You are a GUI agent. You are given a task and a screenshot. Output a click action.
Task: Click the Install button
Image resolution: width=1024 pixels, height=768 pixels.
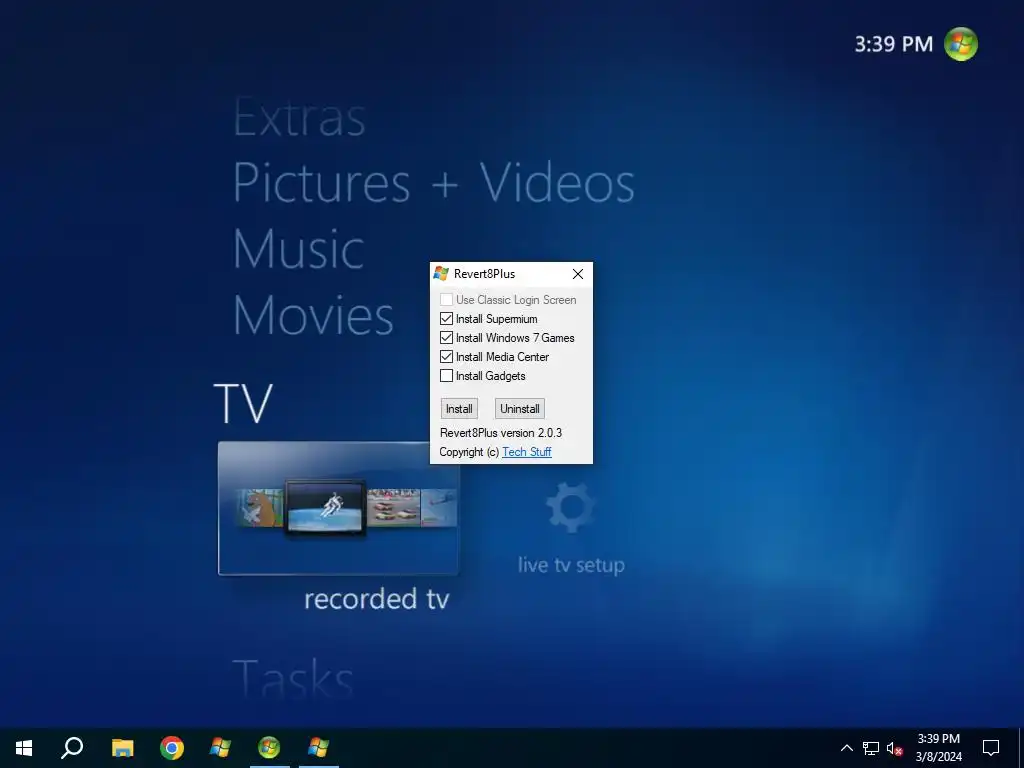(459, 409)
